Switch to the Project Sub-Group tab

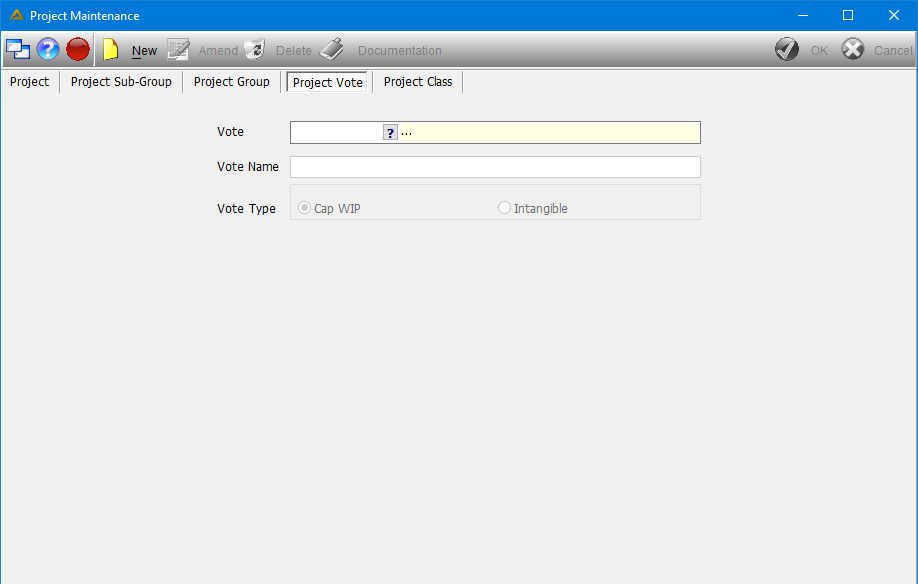(x=121, y=82)
